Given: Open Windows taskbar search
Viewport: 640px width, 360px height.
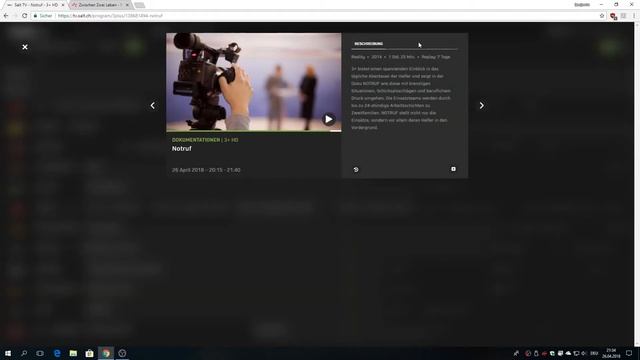Looking at the screenshot, I should coord(24,353).
